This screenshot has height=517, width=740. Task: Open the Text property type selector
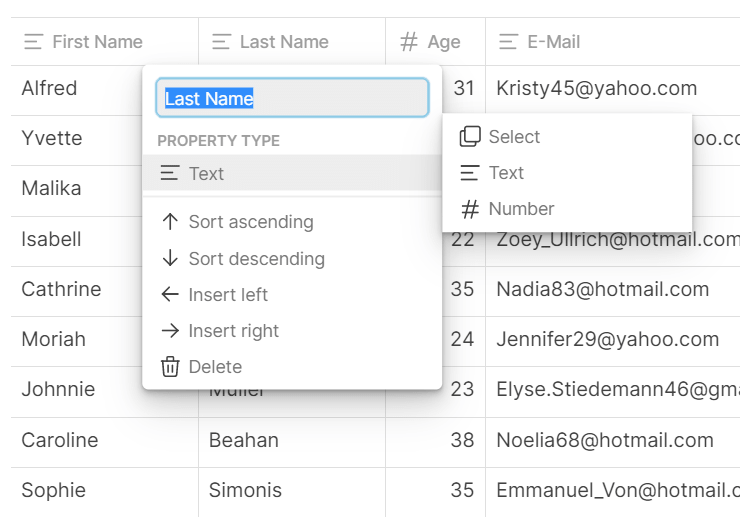[x=291, y=174]
